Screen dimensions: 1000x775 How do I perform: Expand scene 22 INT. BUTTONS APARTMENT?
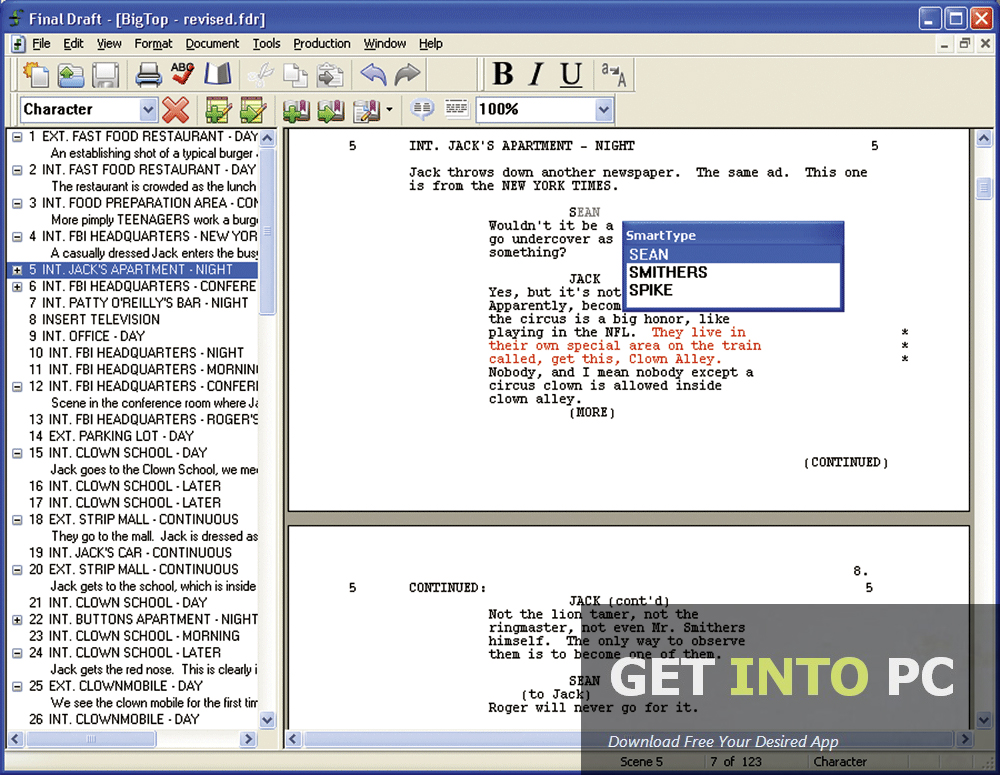point(17,619)
